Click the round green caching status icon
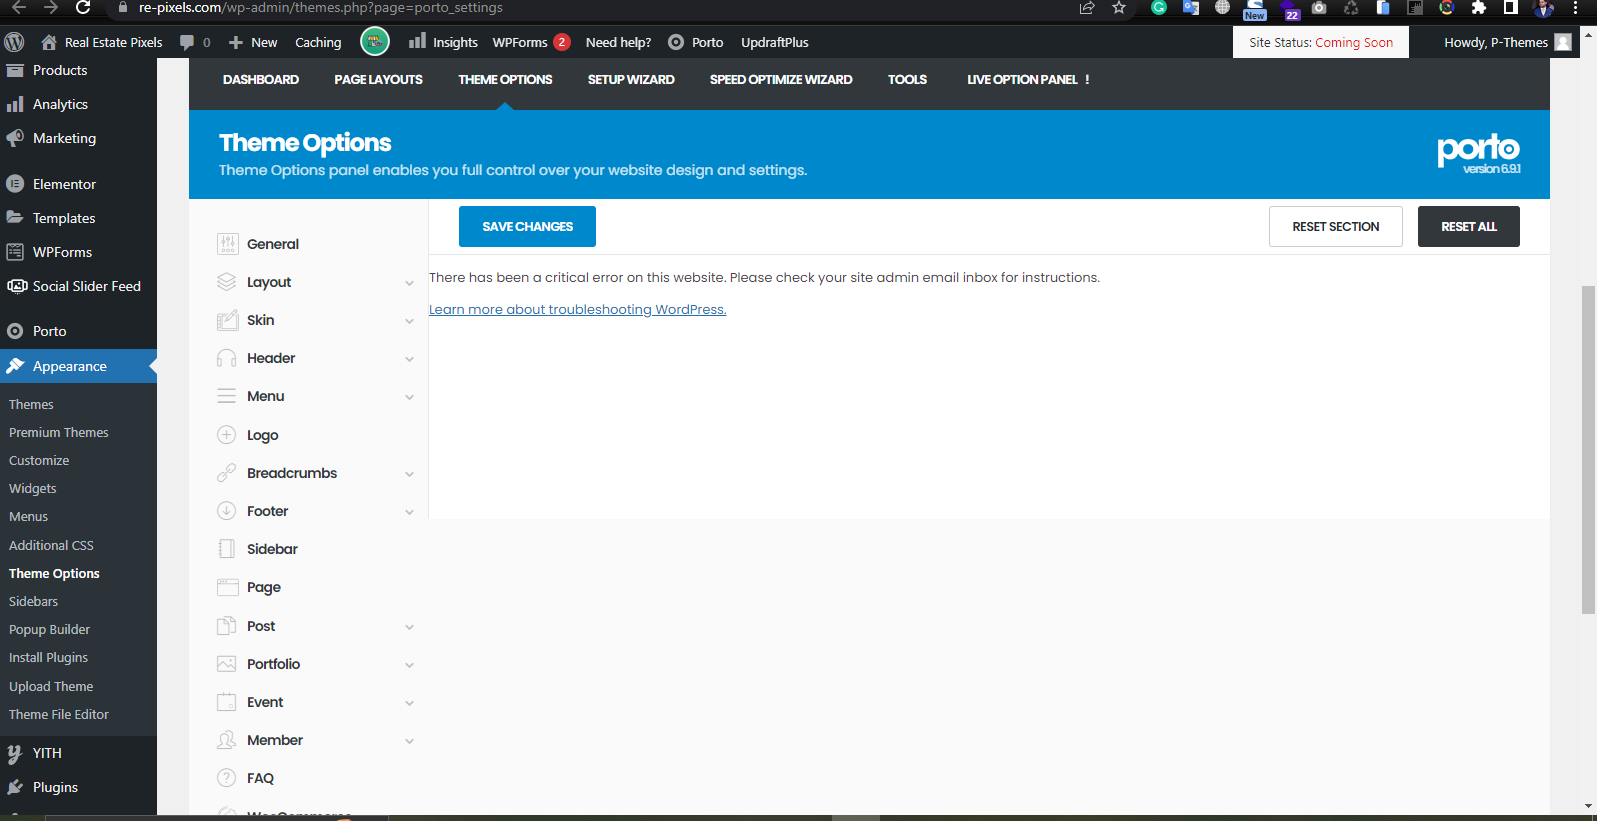 [375, 42]
